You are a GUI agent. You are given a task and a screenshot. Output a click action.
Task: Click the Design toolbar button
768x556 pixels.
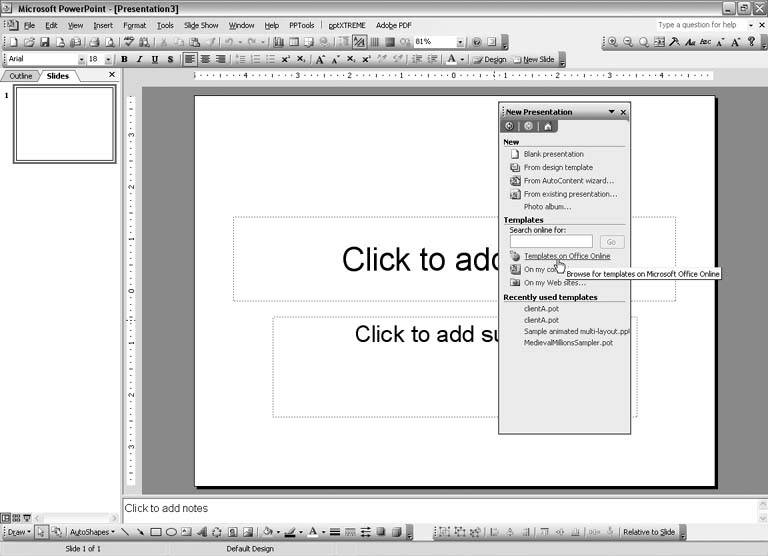tap(490, 59)
